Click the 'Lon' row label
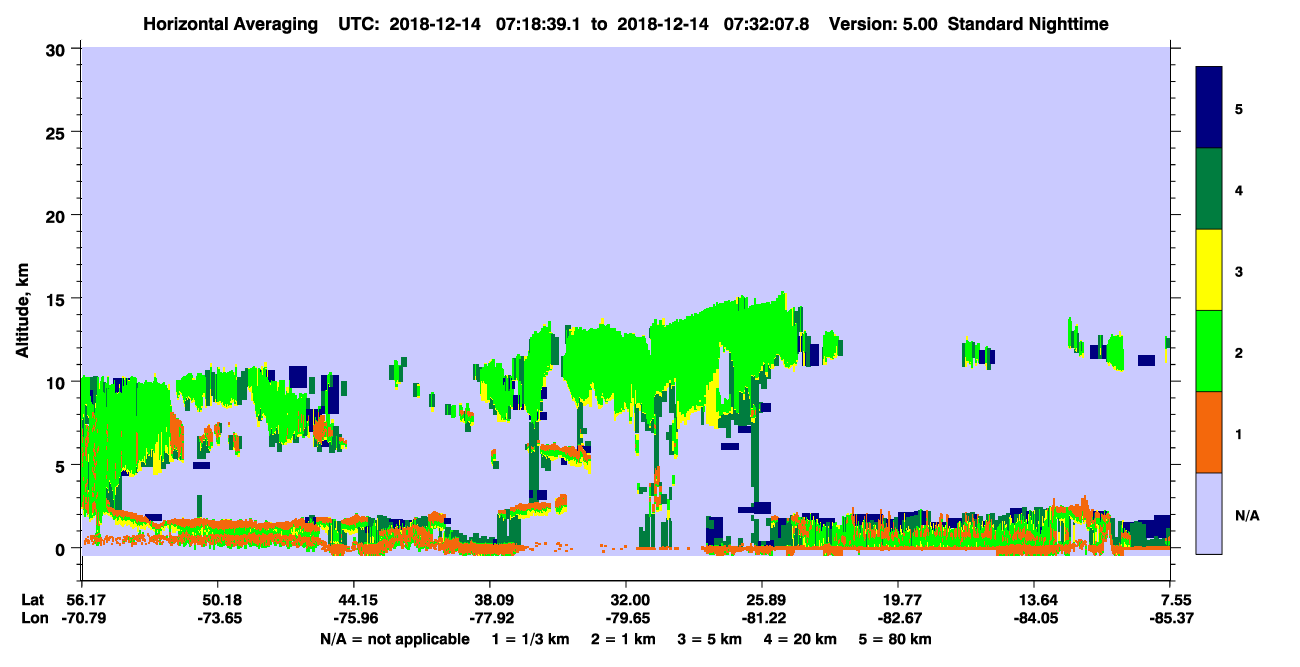 [33, 618]
